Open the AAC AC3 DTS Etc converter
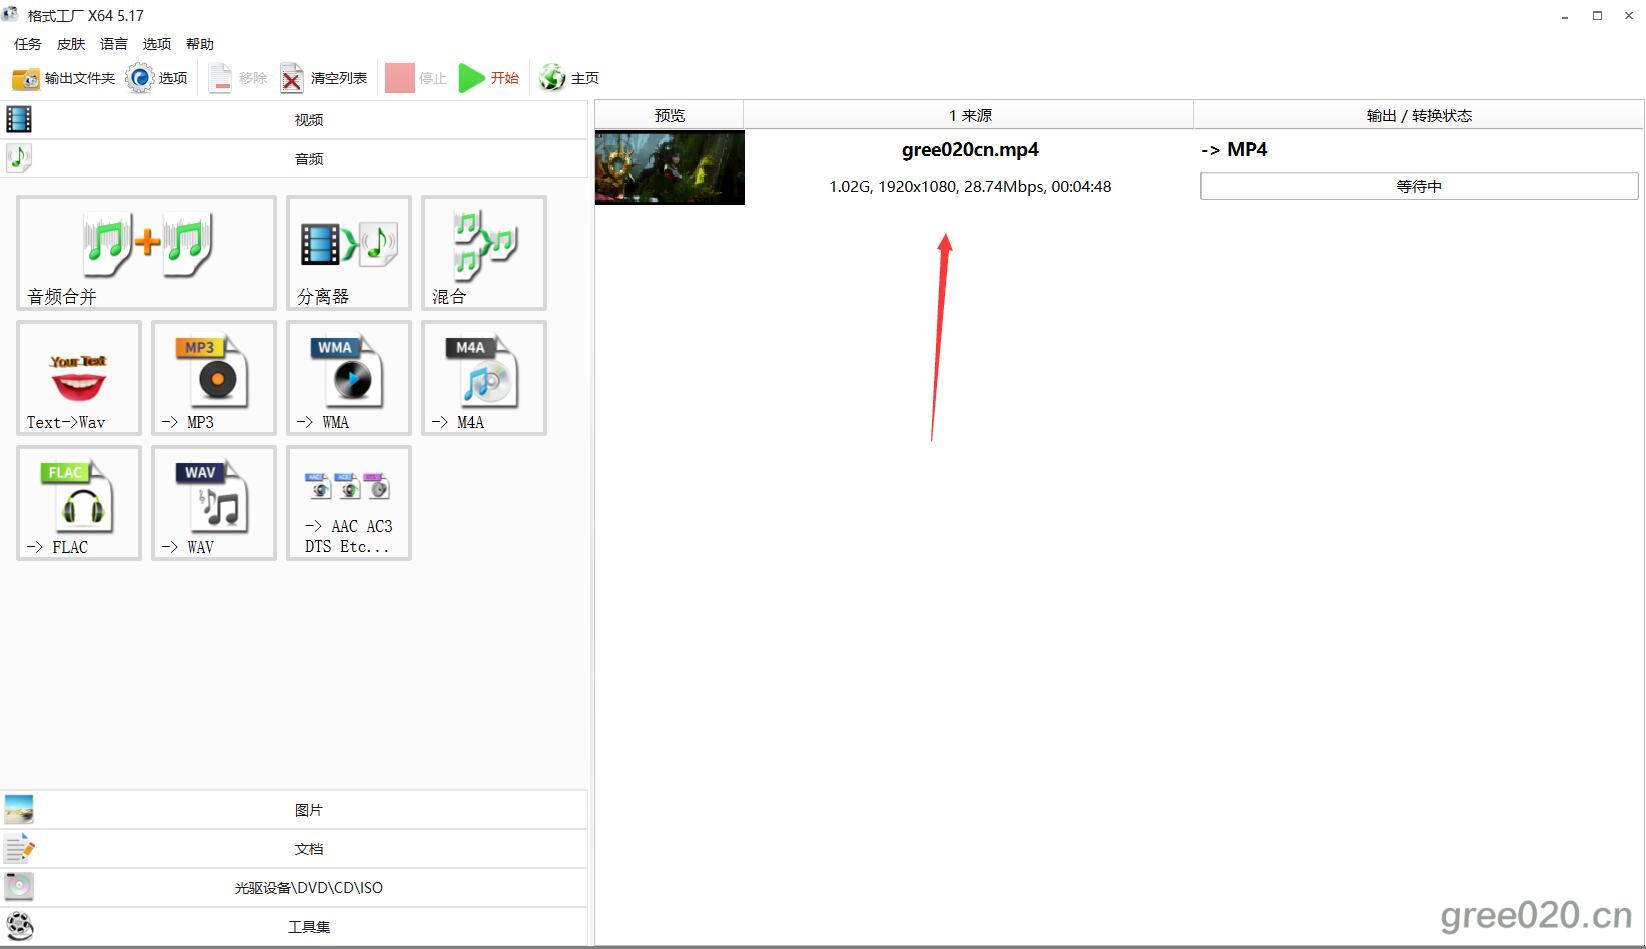Viewport: 1646px width, 949px height. tap(348, 503)
